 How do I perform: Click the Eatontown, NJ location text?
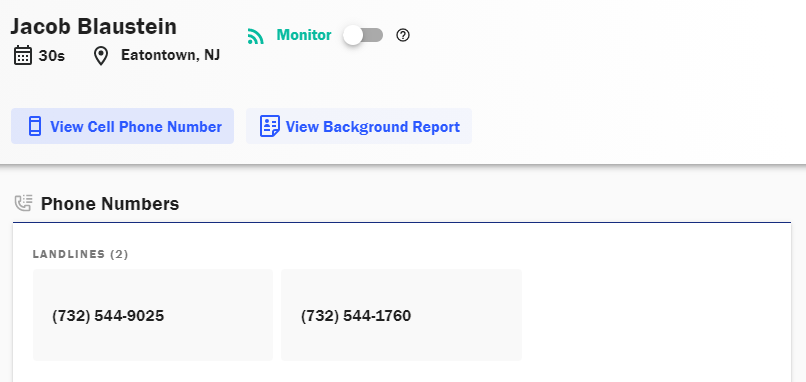pos(171,55)
